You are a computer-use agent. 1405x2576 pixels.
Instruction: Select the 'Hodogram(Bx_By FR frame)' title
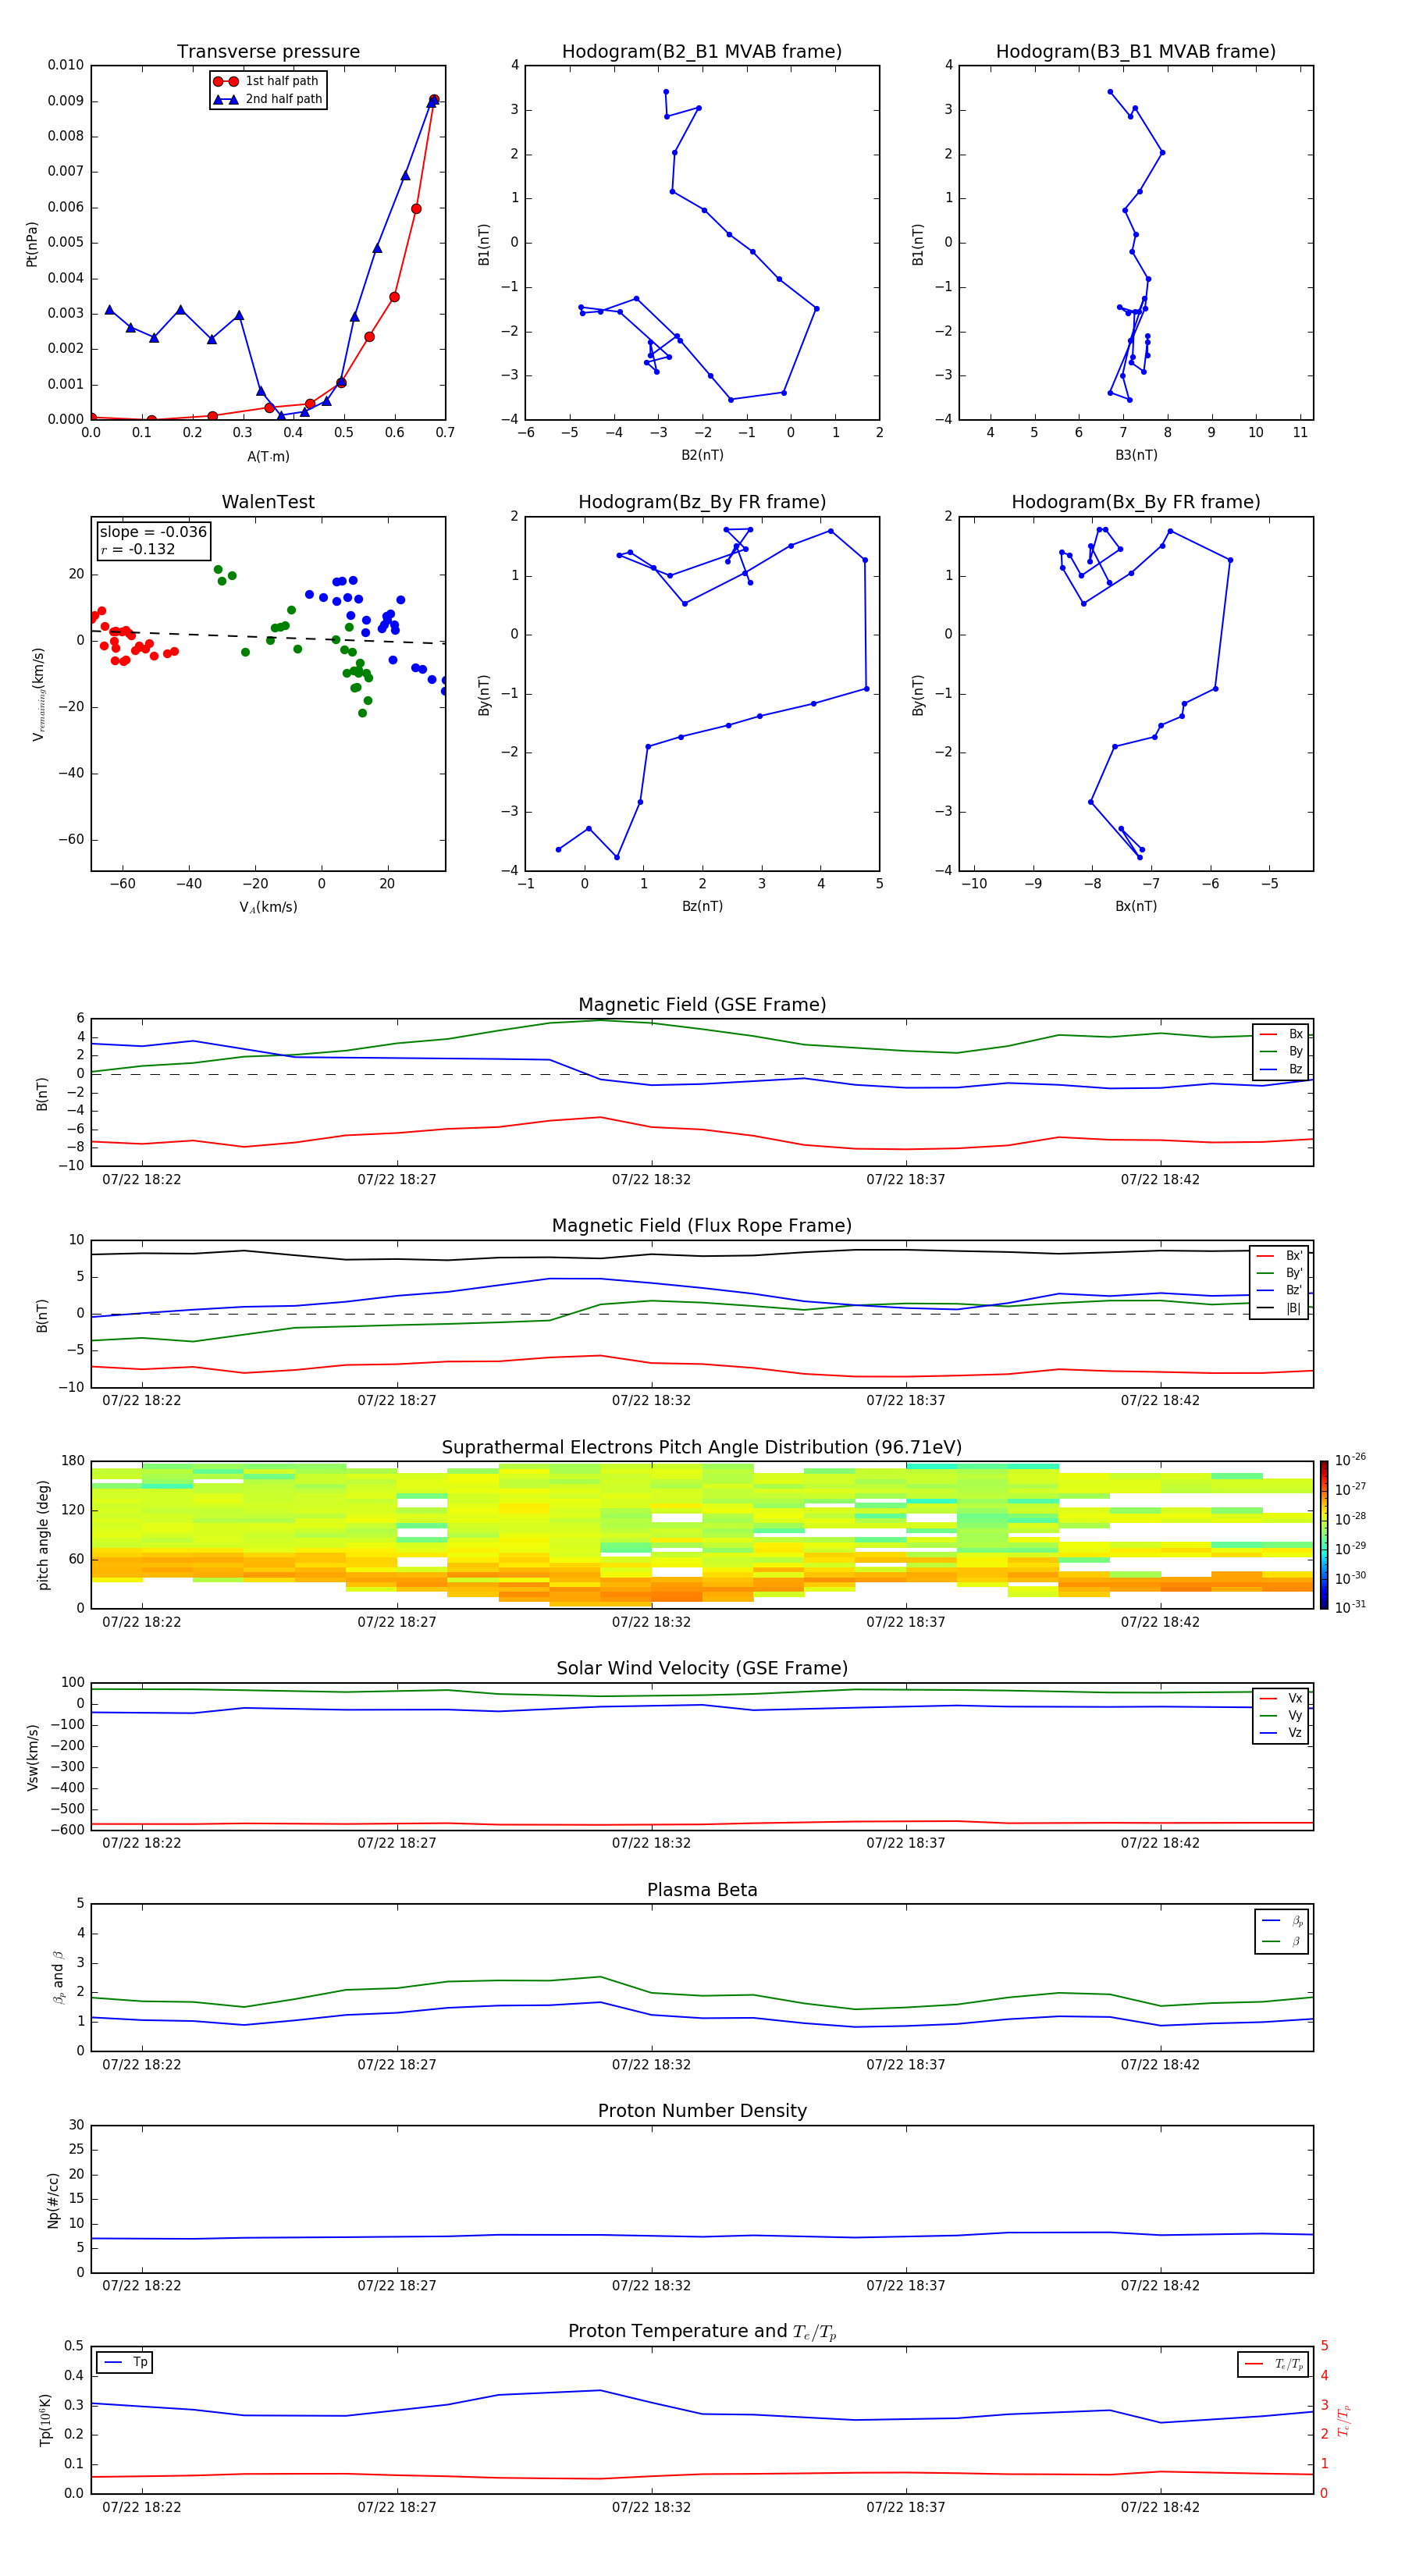[1135, 502]
